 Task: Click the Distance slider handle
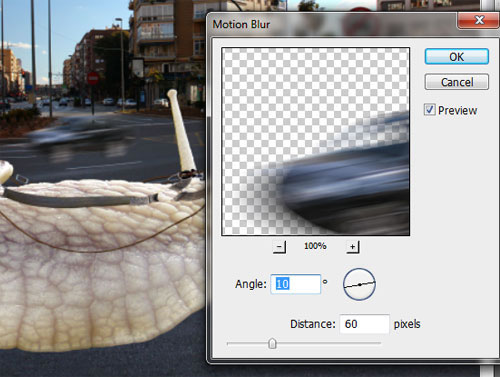tap(272, 343)
